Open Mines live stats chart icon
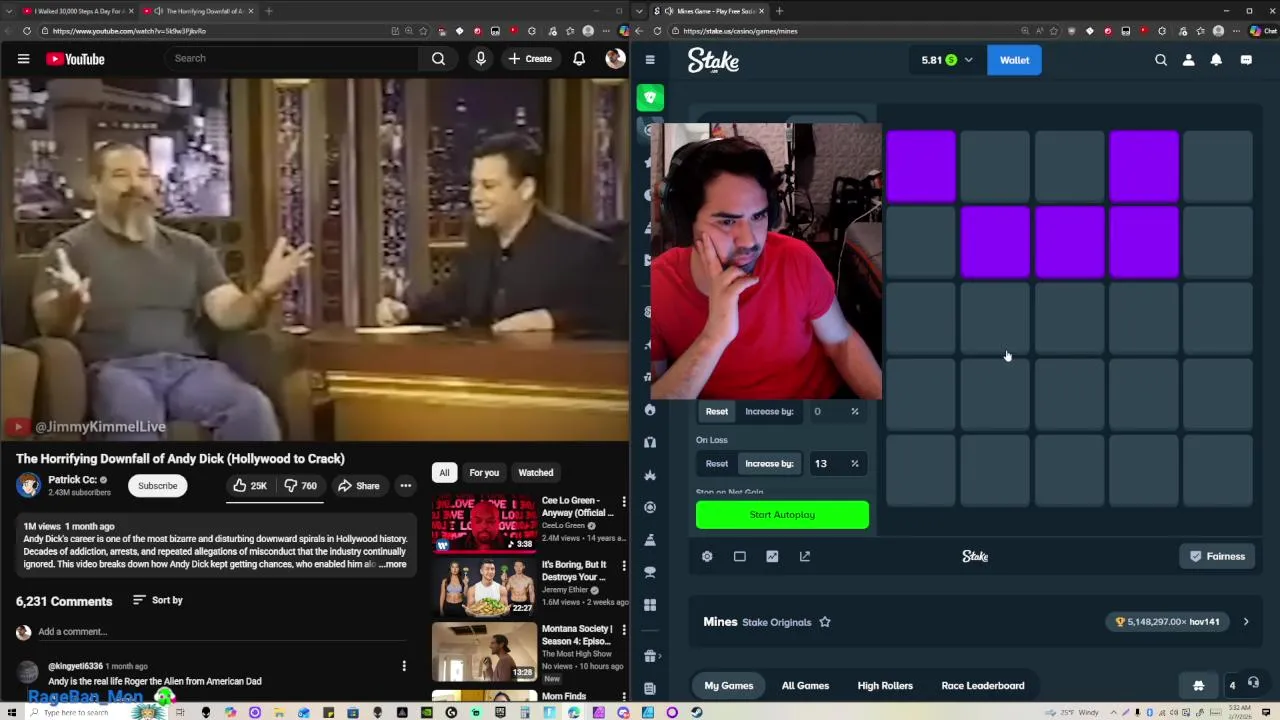The width and height of the screenshot is (1280, 720). (772, 556)
